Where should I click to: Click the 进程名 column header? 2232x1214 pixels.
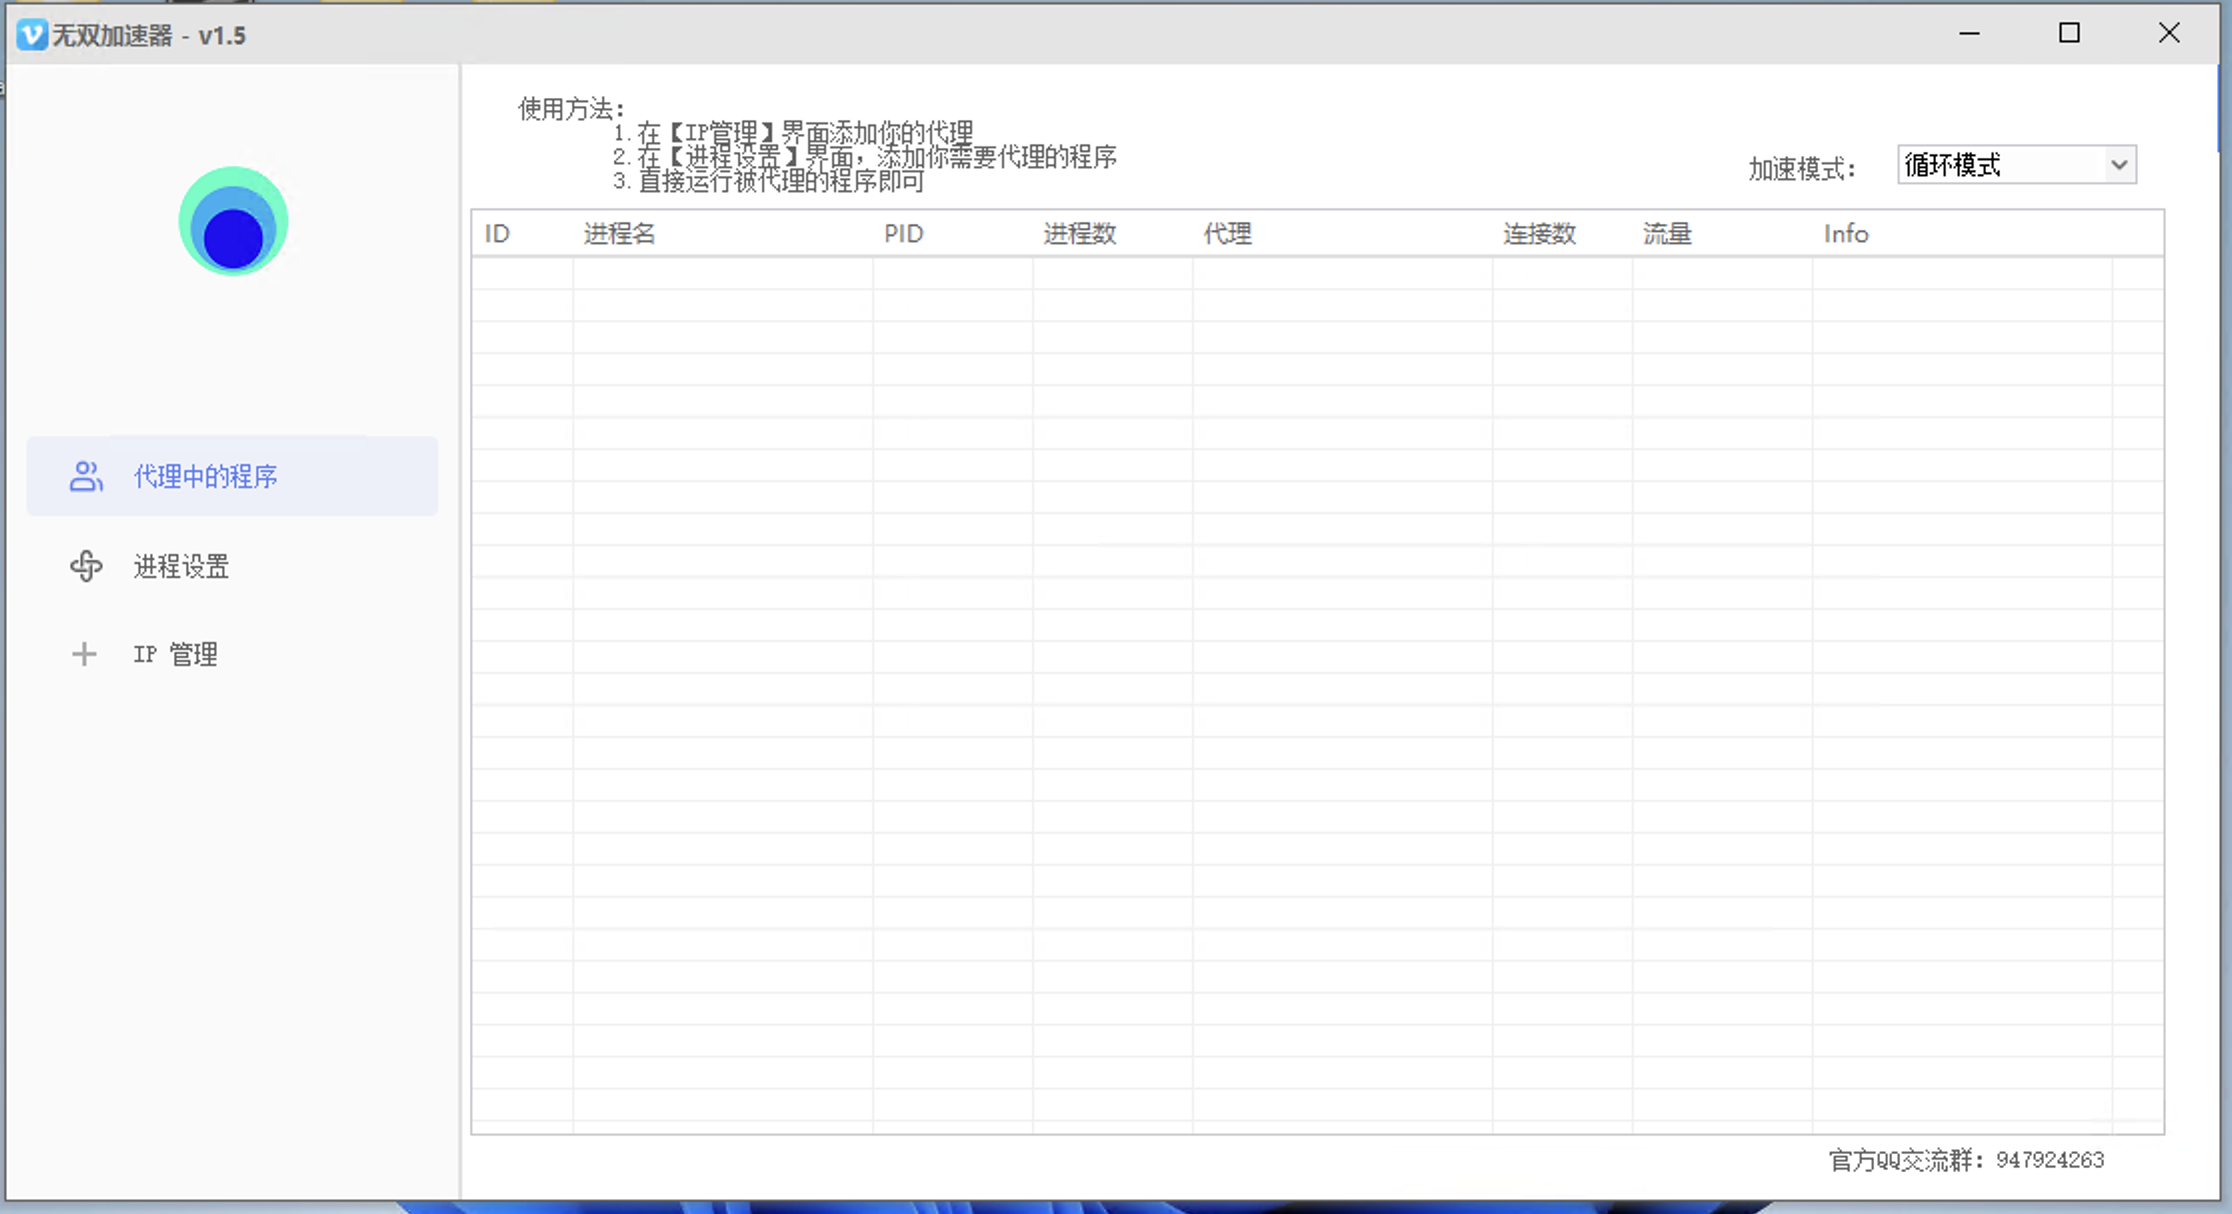click(x=620, y=234)
